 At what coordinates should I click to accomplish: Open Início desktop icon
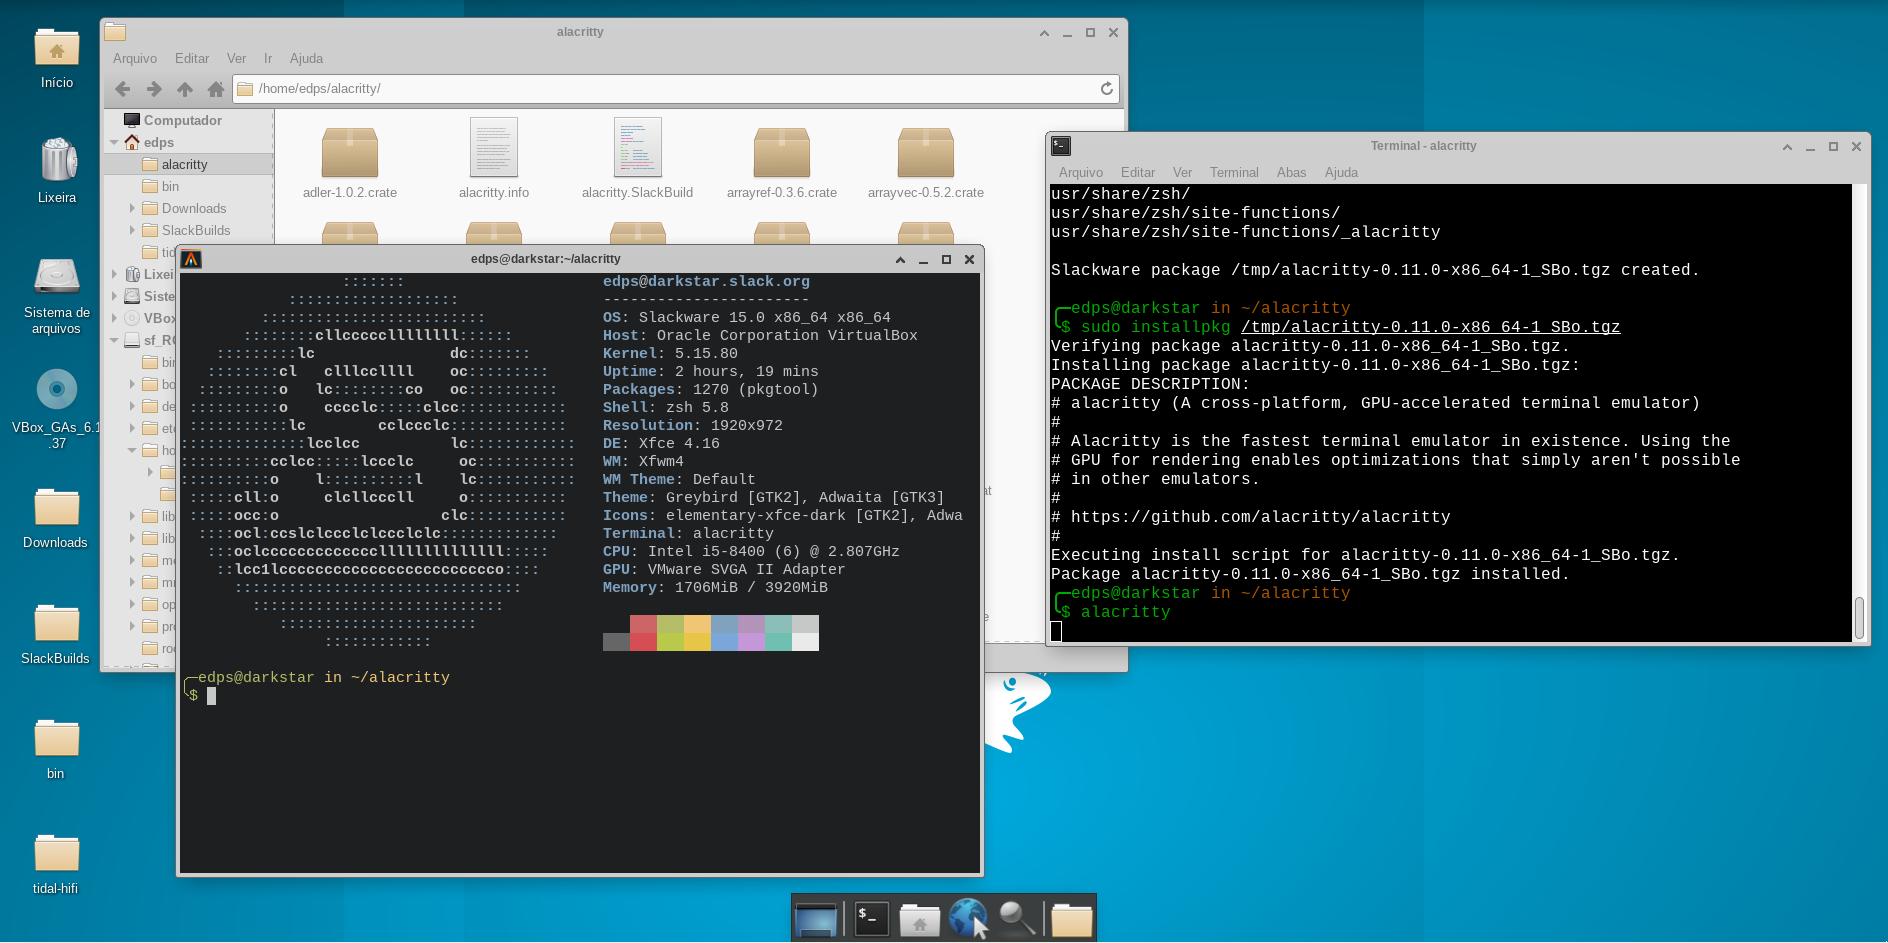pos(57,58)
